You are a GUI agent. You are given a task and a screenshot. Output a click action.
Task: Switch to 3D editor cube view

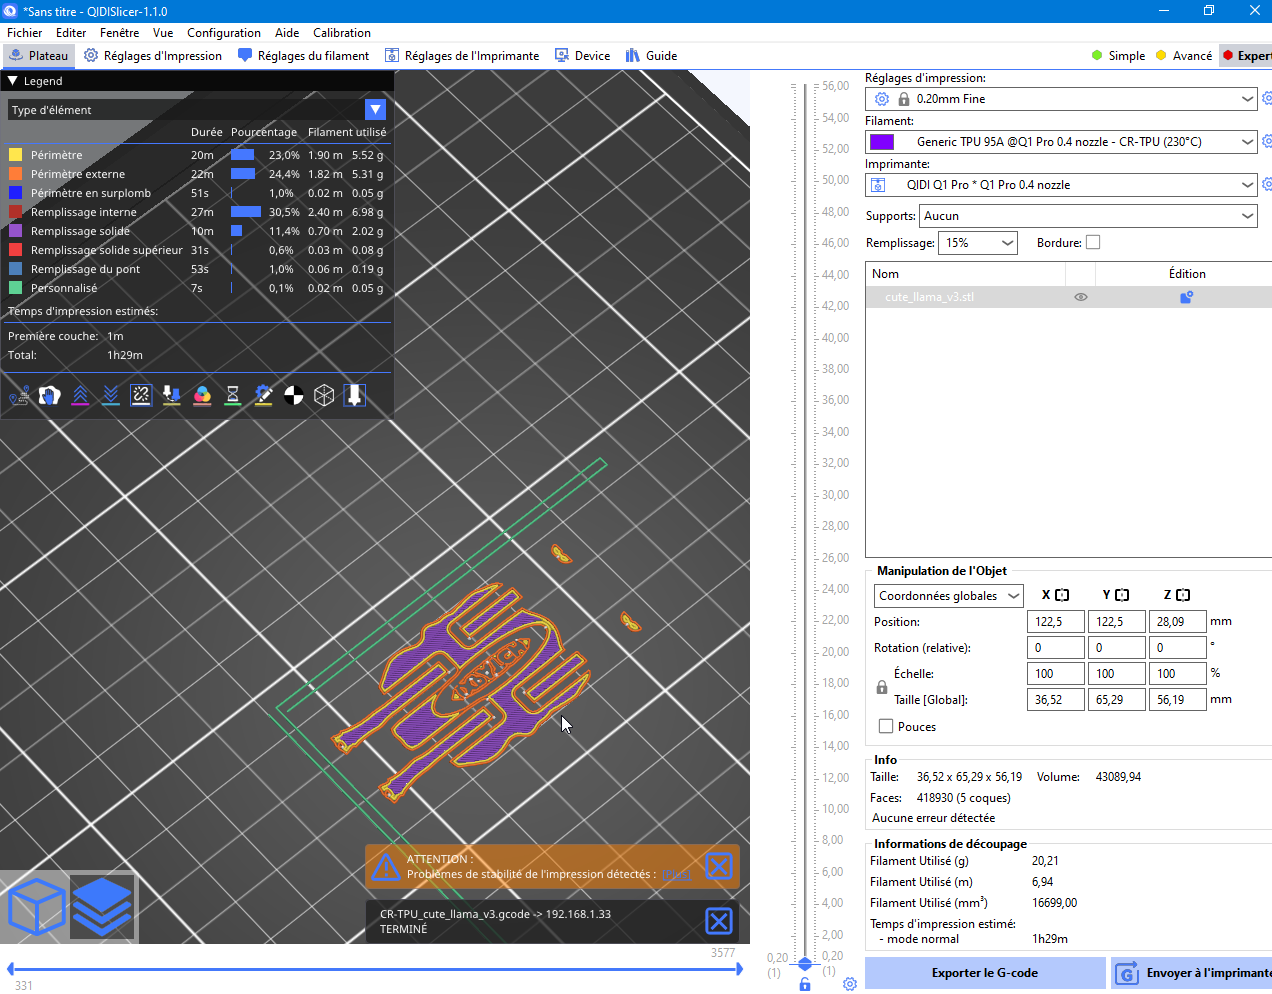[36, 907]
